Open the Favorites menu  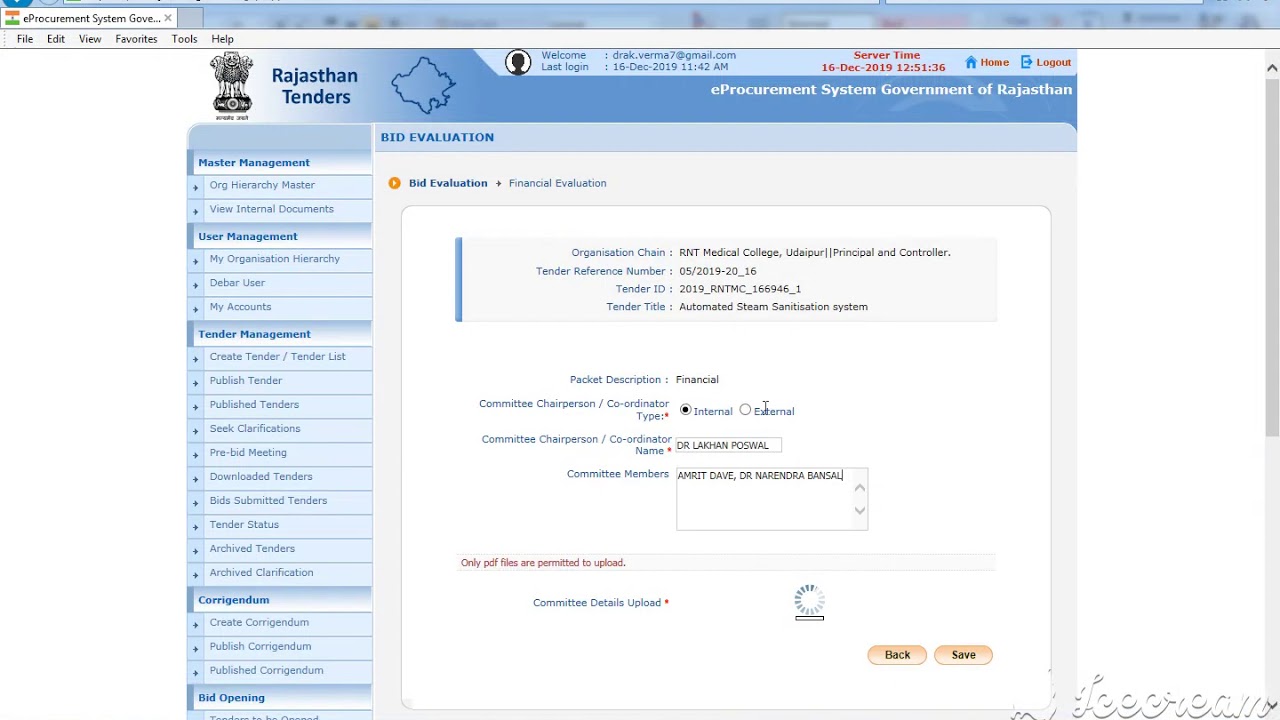point(136,39)
